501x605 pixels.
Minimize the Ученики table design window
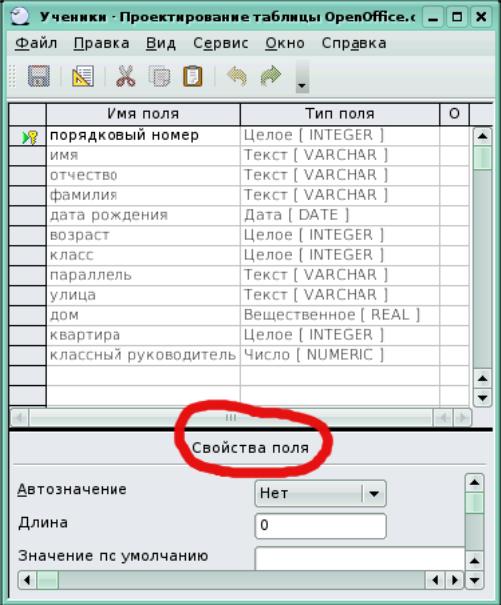[433, 17]
